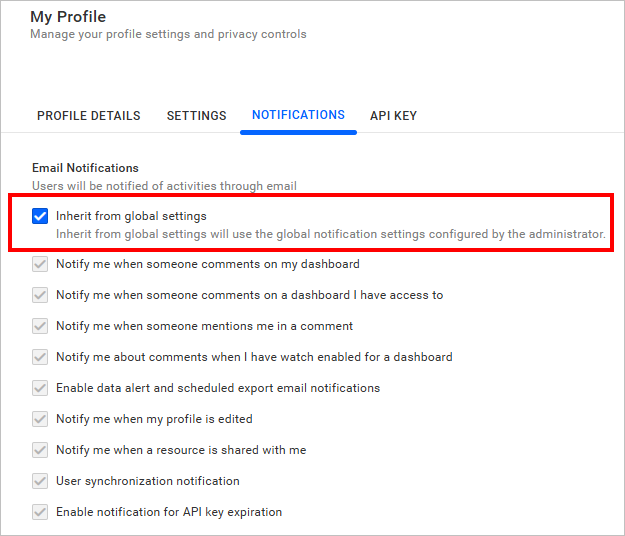This screenshot has height=536, width=625.
Task: Switch to the Settings tab
Action: (196, 116)
